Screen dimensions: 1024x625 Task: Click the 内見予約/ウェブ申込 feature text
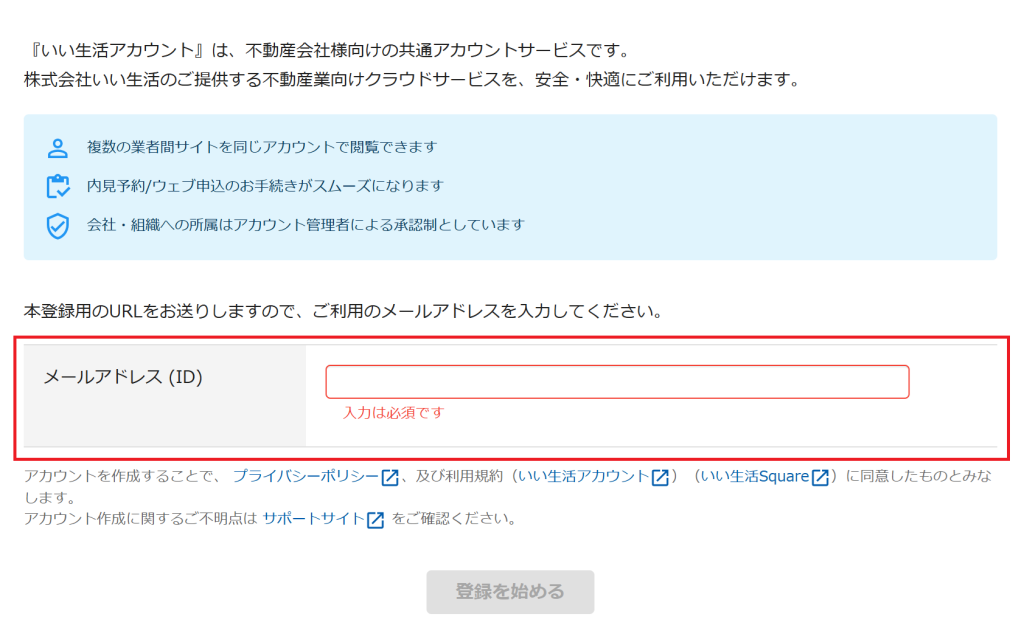pos(265,187)
